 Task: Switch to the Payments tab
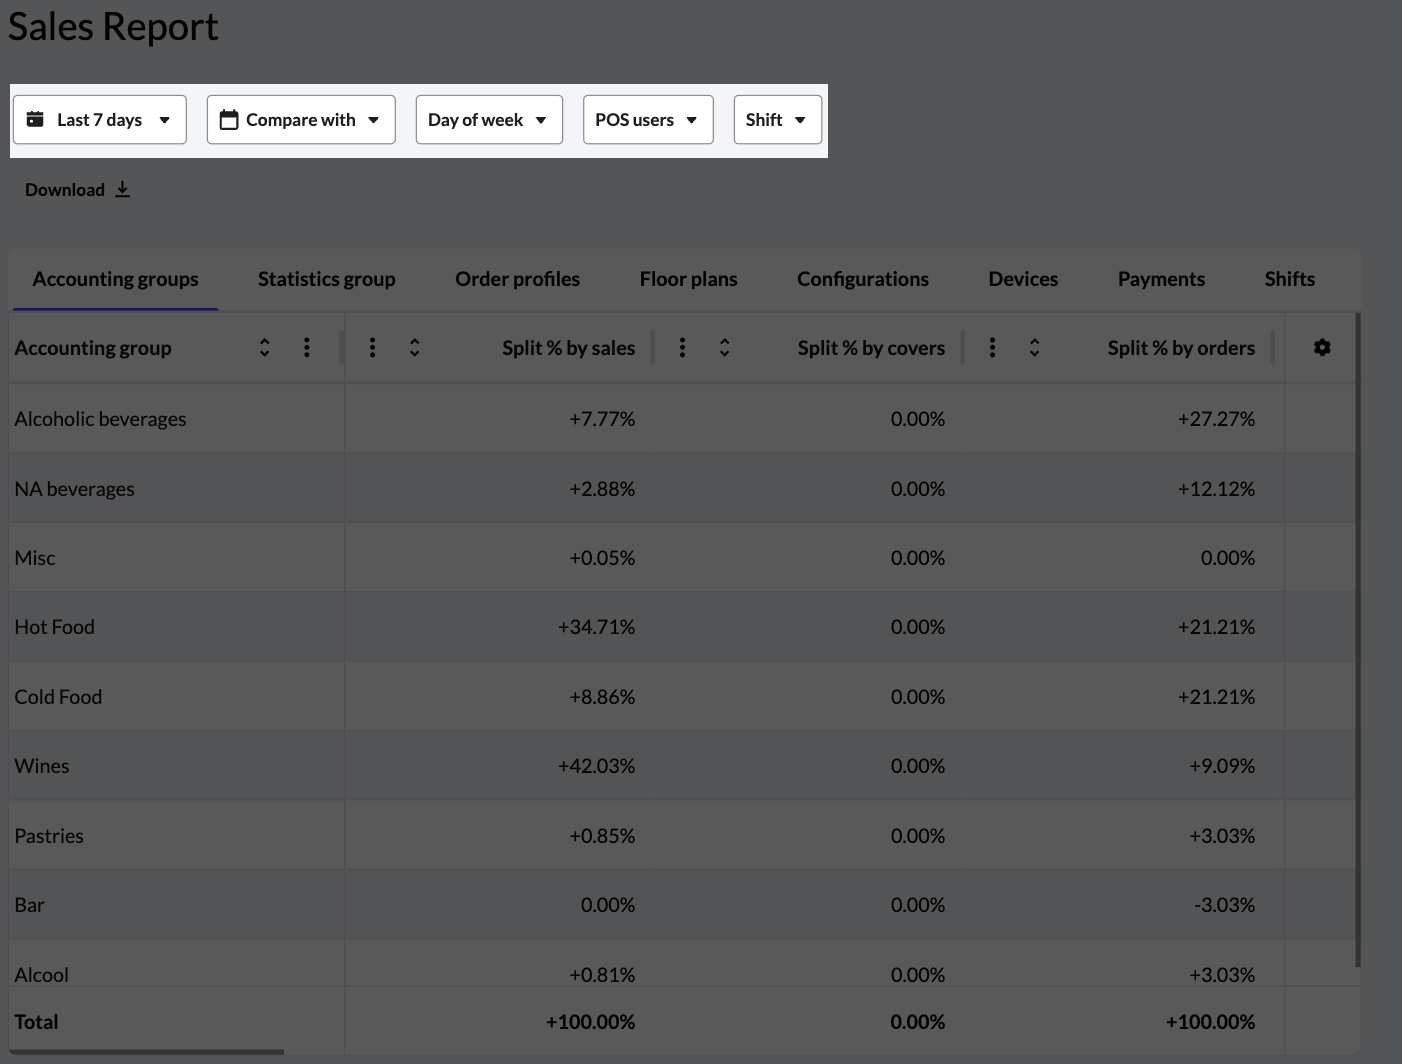coord(1160,279)
